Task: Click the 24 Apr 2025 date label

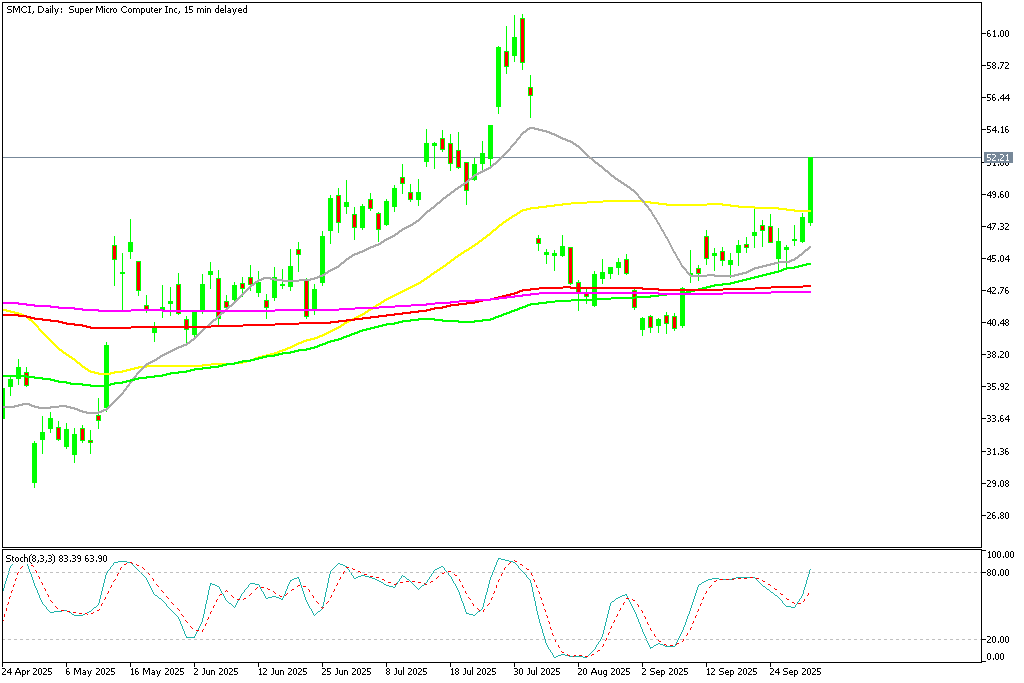Action: point(28,672)
